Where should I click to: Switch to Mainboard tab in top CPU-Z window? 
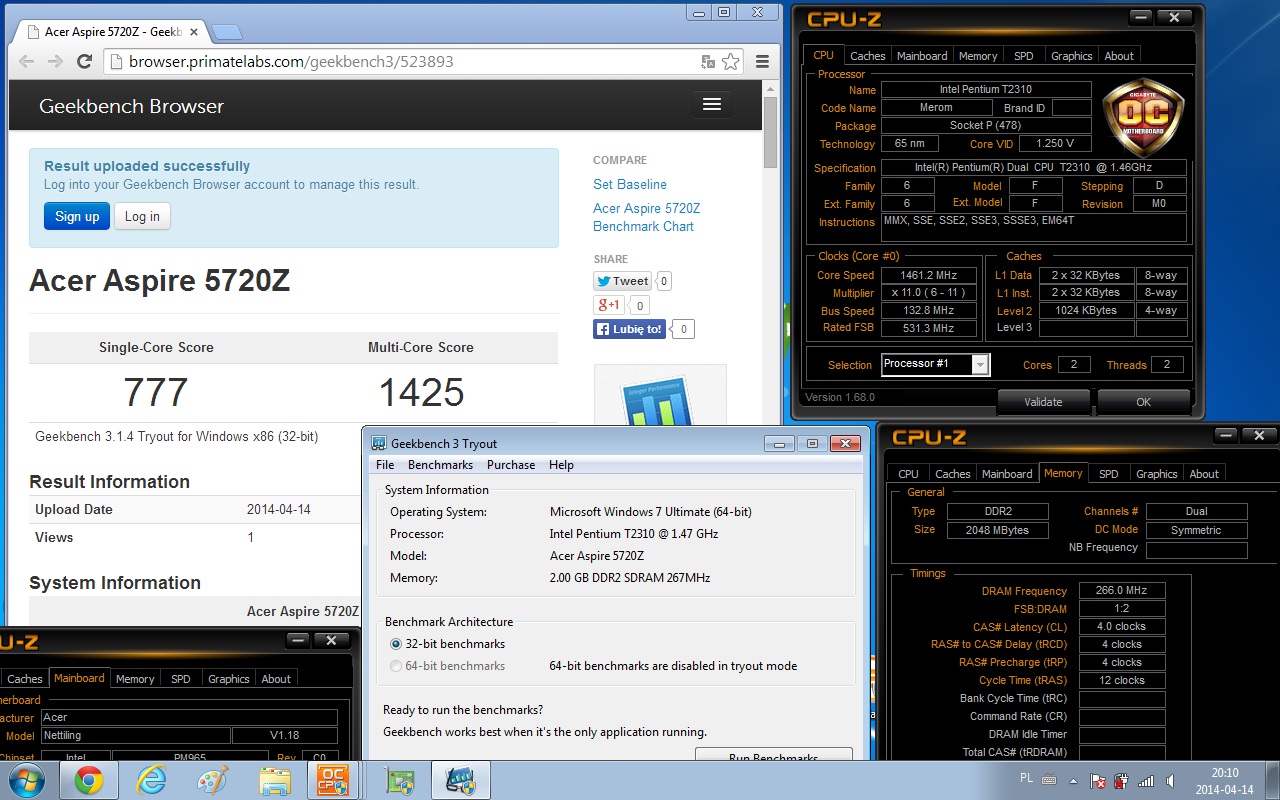(922, 56)
